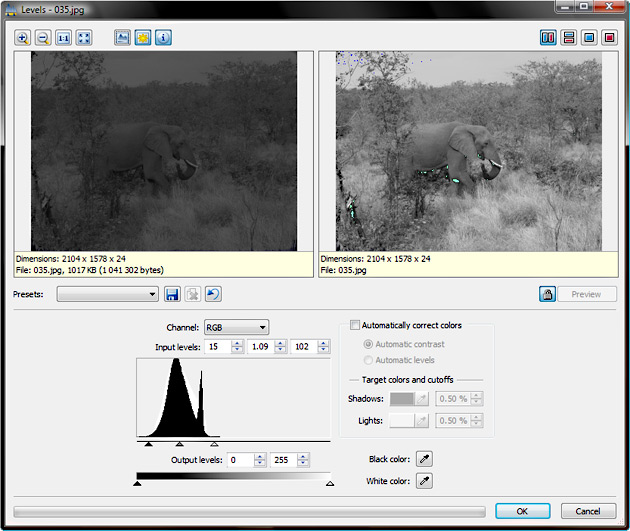Select the Automatic contrast radio option
Screen dimensions: 630x531
pyautogui.click(x=368, y=344)
